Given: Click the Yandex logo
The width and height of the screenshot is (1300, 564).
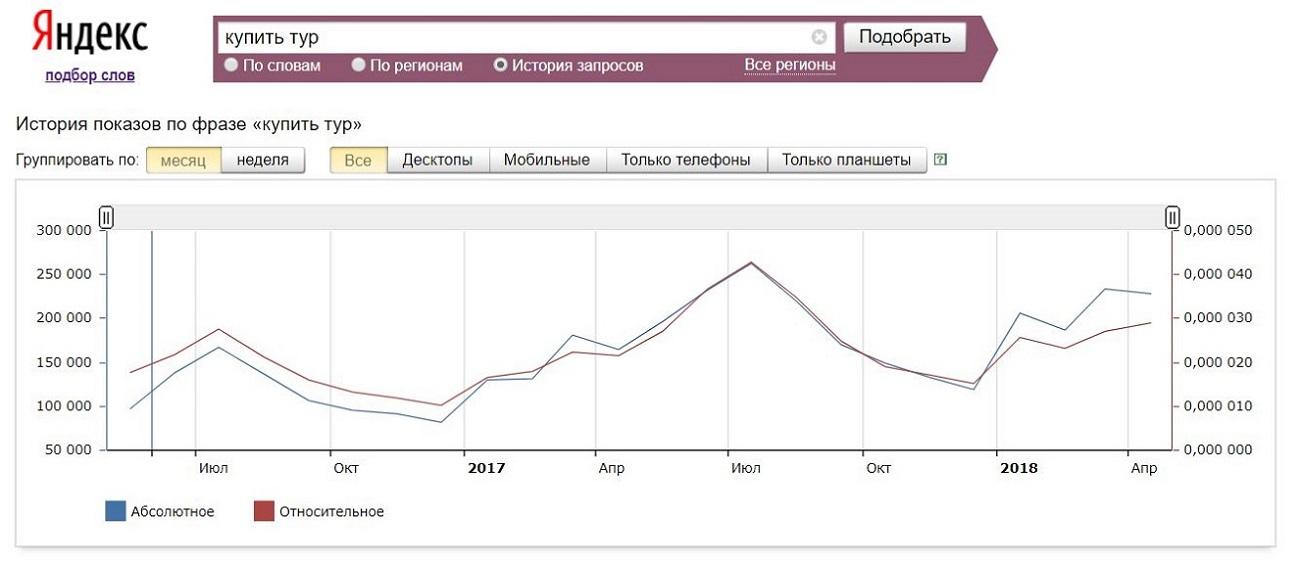Looking at the screenshot, I should click(x=90, y=33).
